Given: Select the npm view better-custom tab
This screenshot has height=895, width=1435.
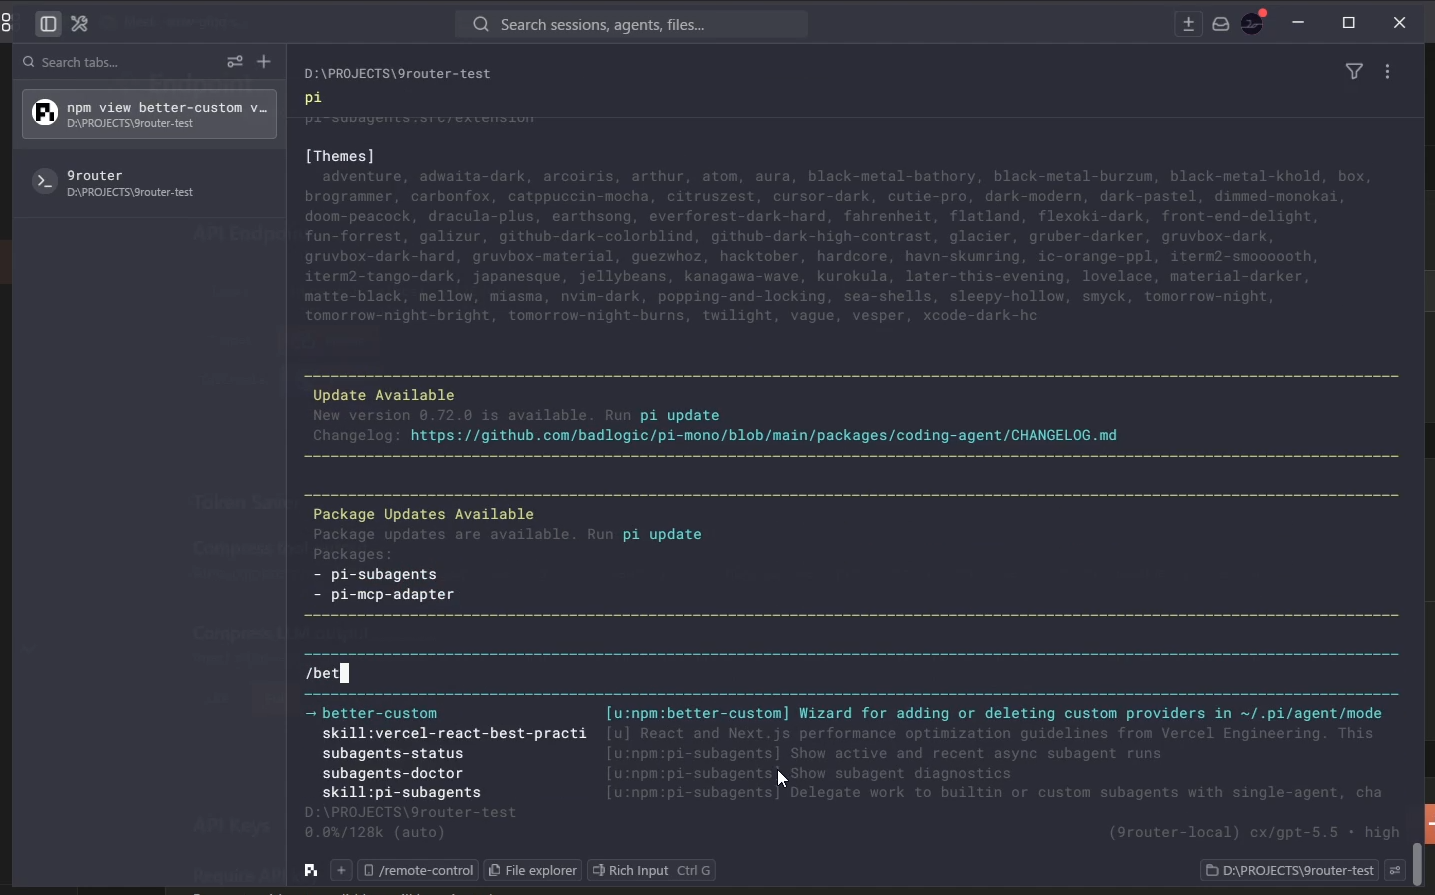Looking at the screenshot, I should click(x=149, y=114).
